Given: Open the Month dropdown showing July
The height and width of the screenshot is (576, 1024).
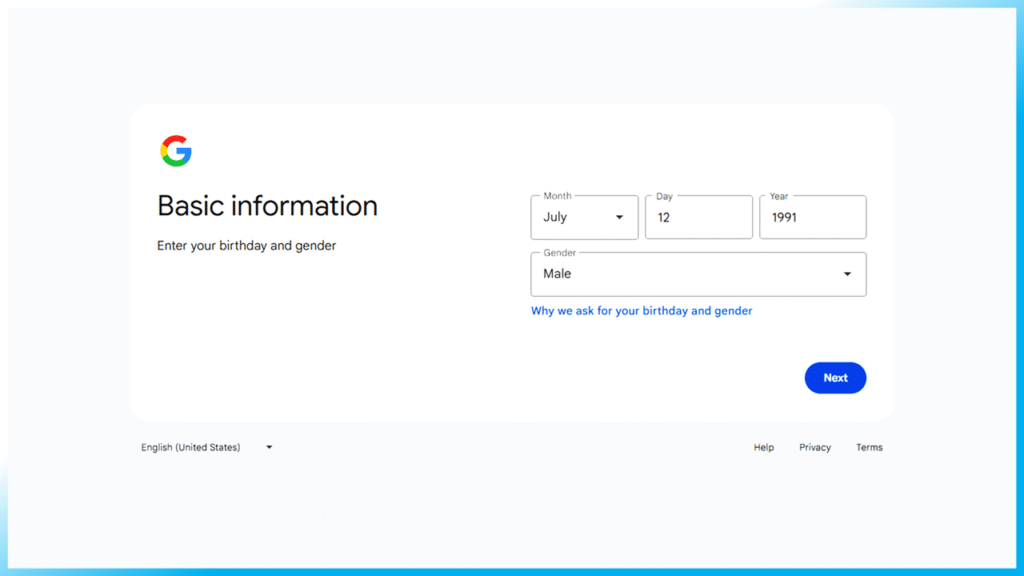Looking at the screenshot, I should 584,217.
